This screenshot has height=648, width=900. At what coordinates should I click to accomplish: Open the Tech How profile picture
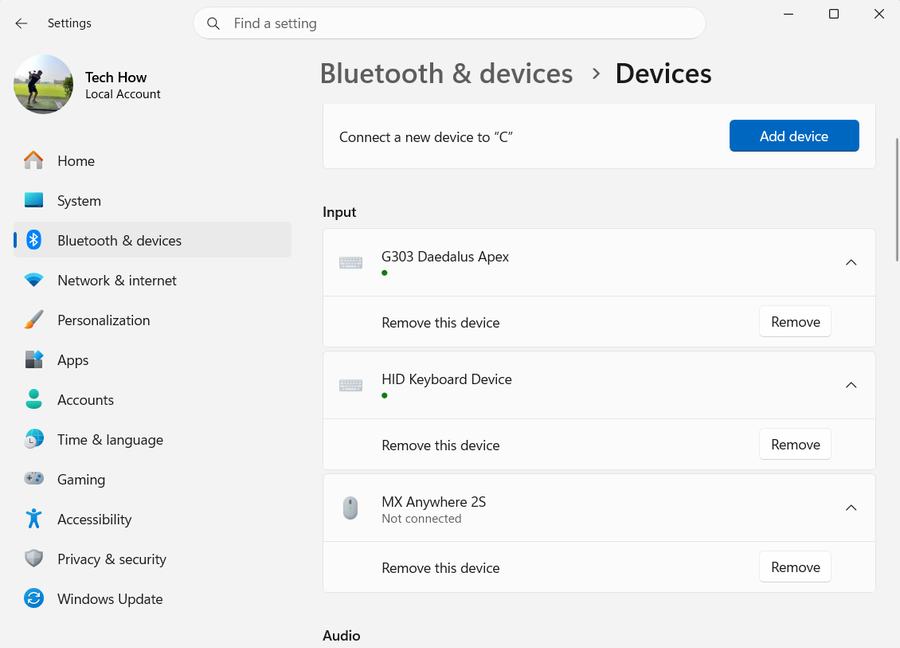(43, 84)
